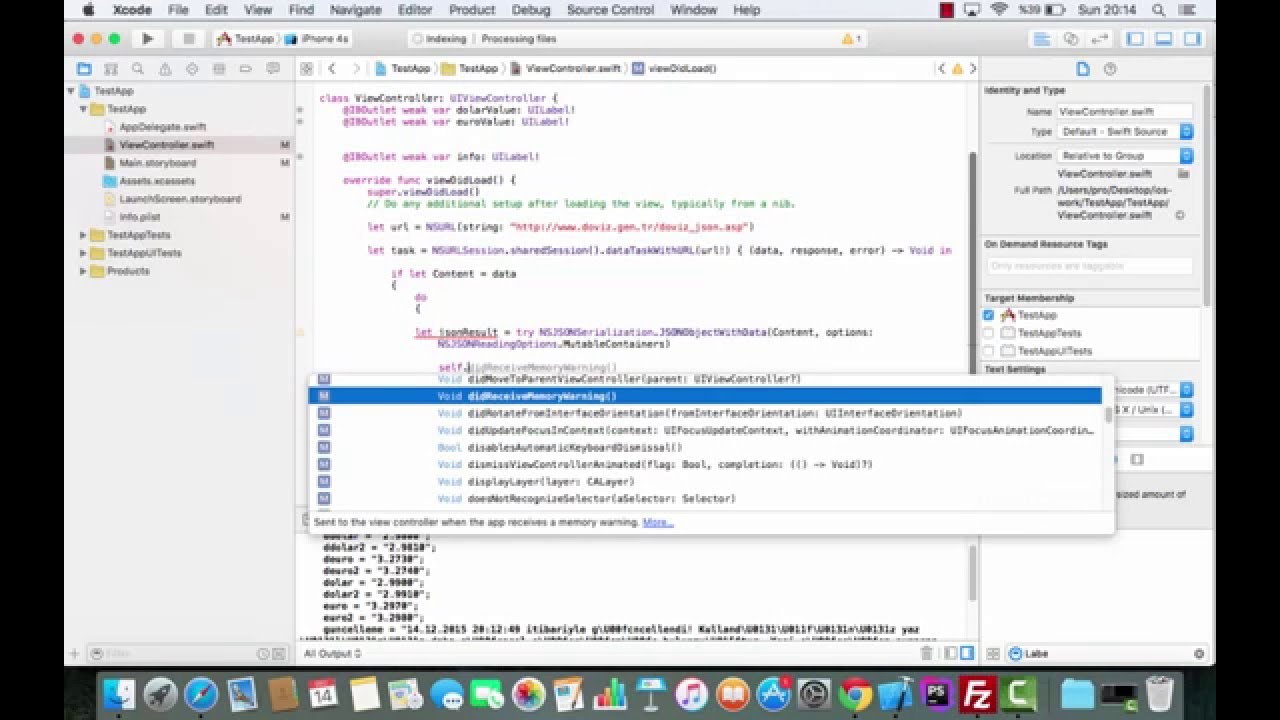Viewport: 1280px width, 720px height.
Task: Open FileZilla from the Dock
Action: 977,693
